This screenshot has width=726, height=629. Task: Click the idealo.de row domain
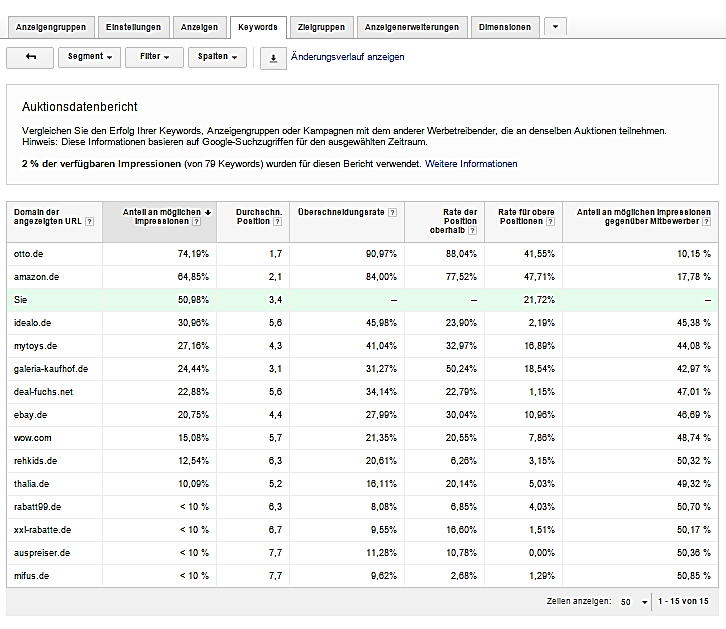(32, 323)
